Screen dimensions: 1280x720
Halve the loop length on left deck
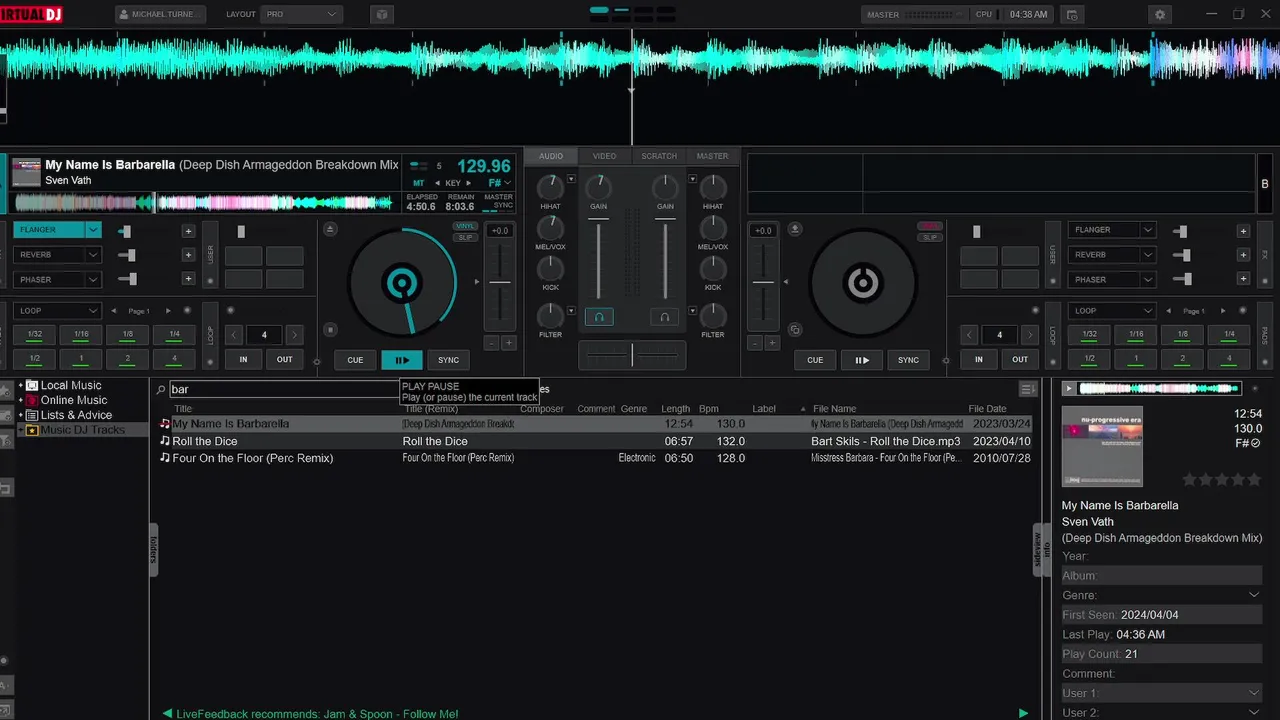(x=233, y=335)
